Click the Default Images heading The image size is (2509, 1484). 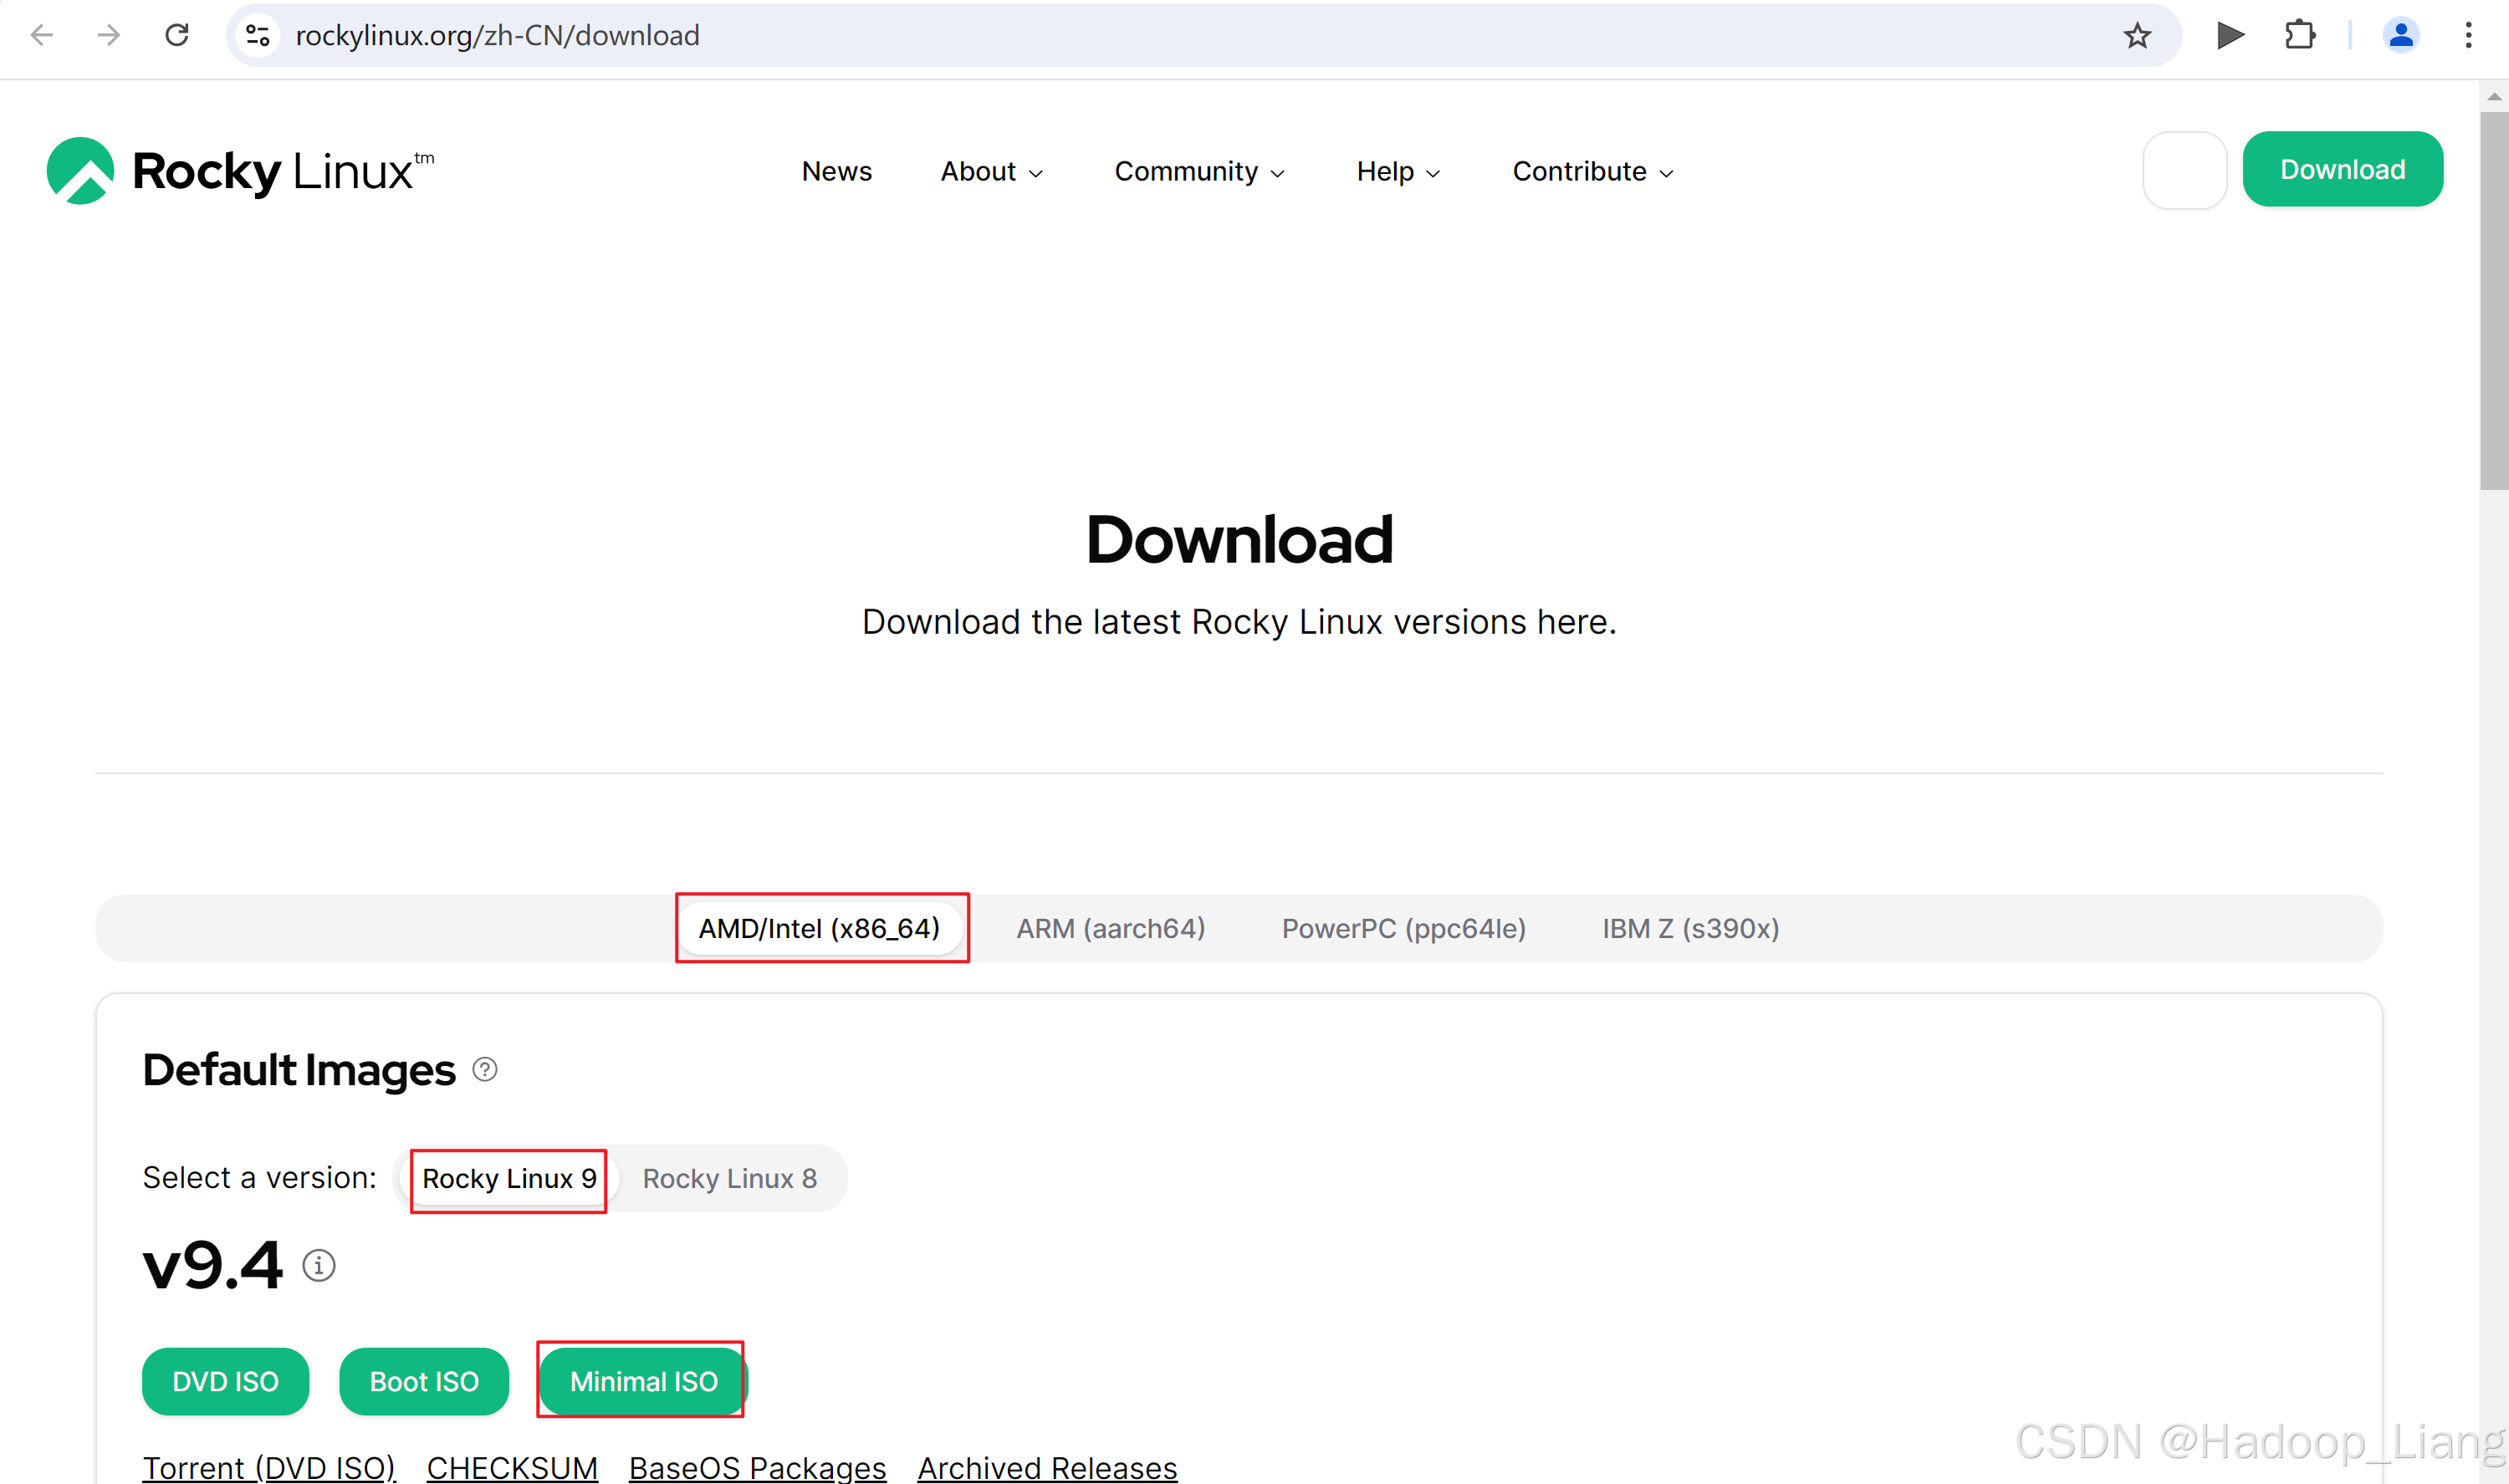[x=299, y=1070]
